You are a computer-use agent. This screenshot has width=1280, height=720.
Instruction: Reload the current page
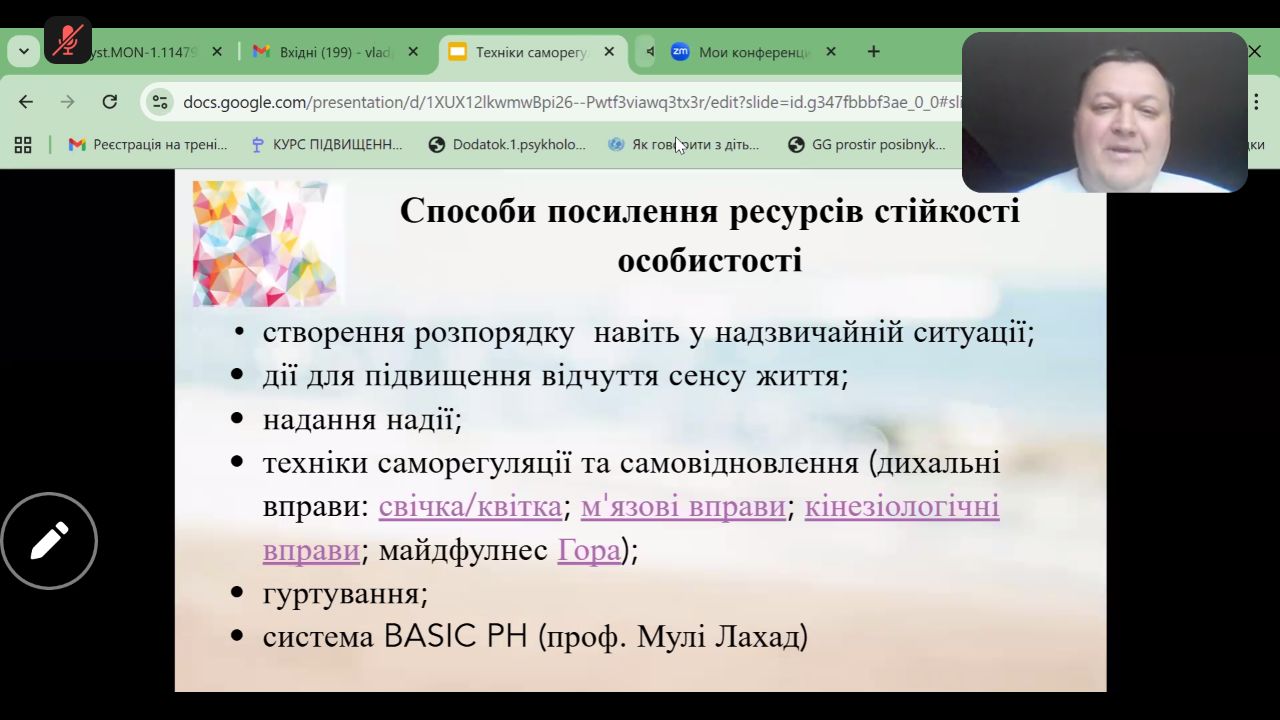110,102
